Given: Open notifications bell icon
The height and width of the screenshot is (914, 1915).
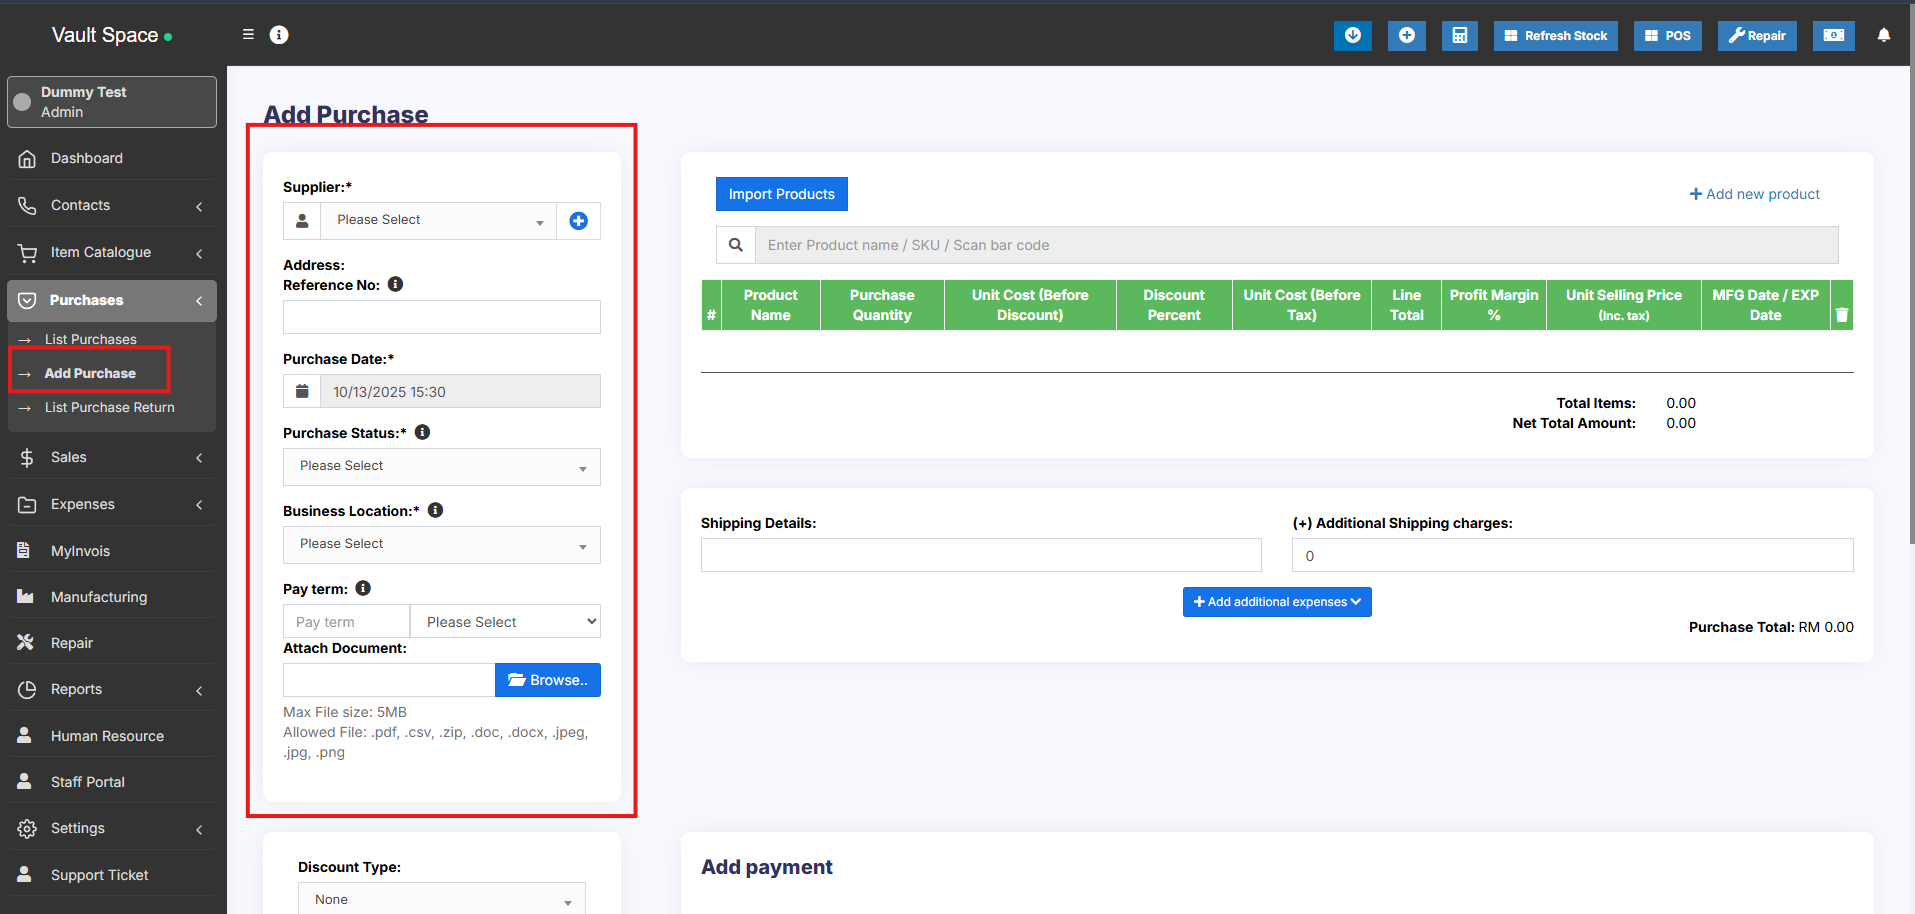Looking at the screenshot, I should tap(1883, 36).
